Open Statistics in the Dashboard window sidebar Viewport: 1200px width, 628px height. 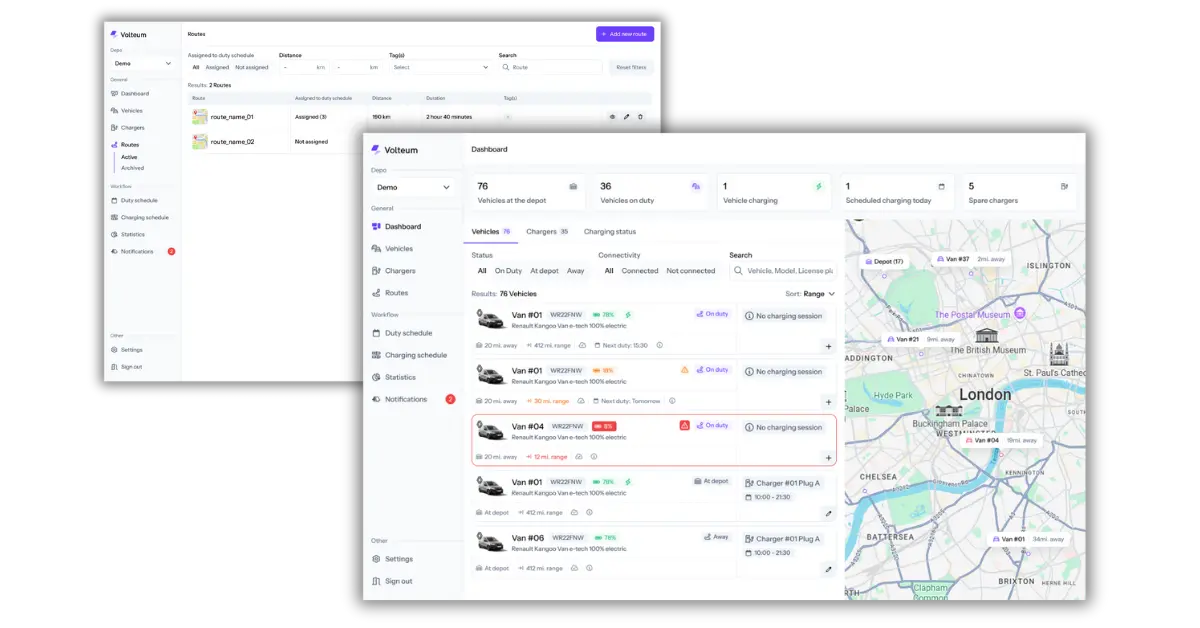(400, 377)
